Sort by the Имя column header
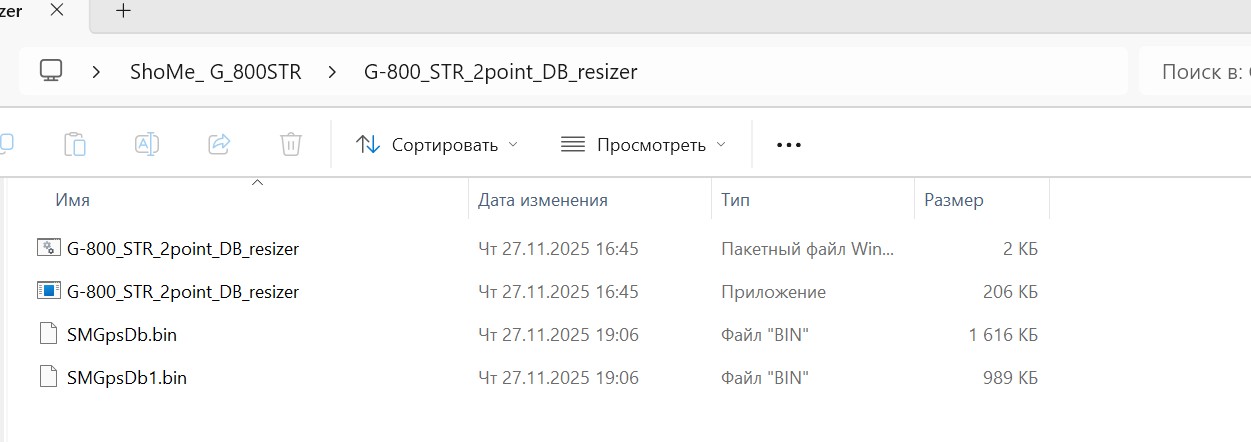Image resolution: width=1251 pixels, height=442 pixels. click(x=73, y=200)
